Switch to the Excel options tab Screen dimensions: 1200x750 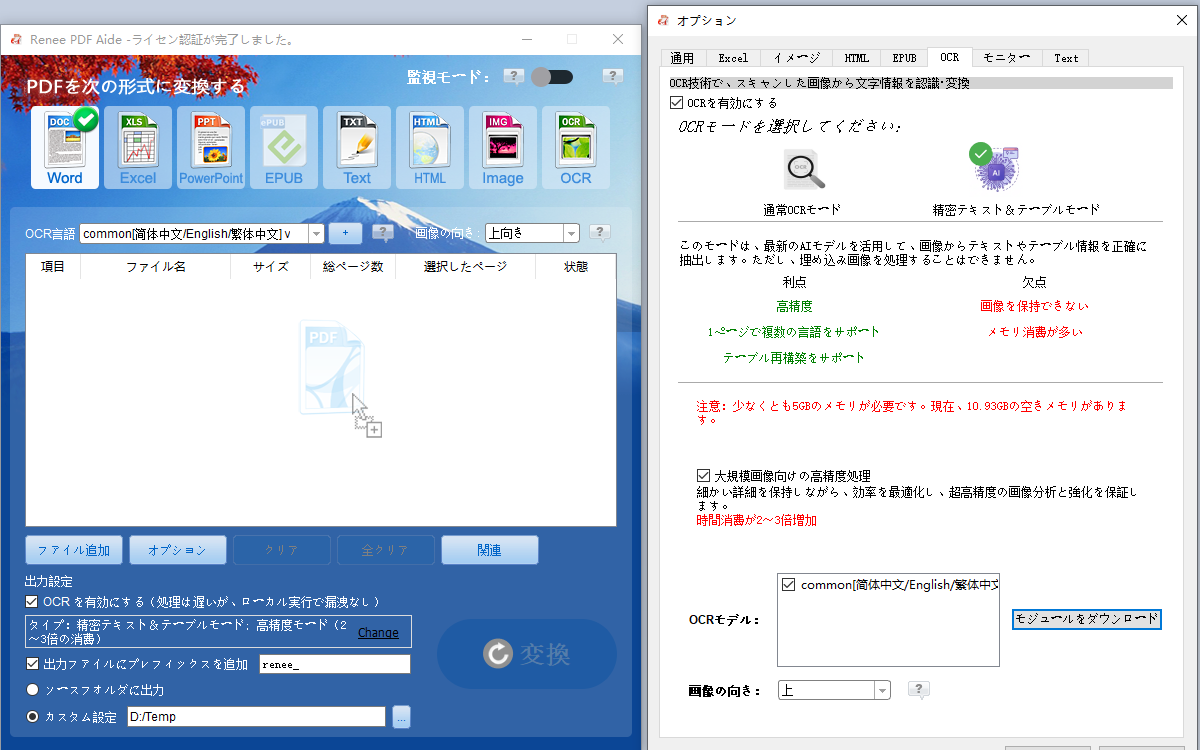pos(733,58)
